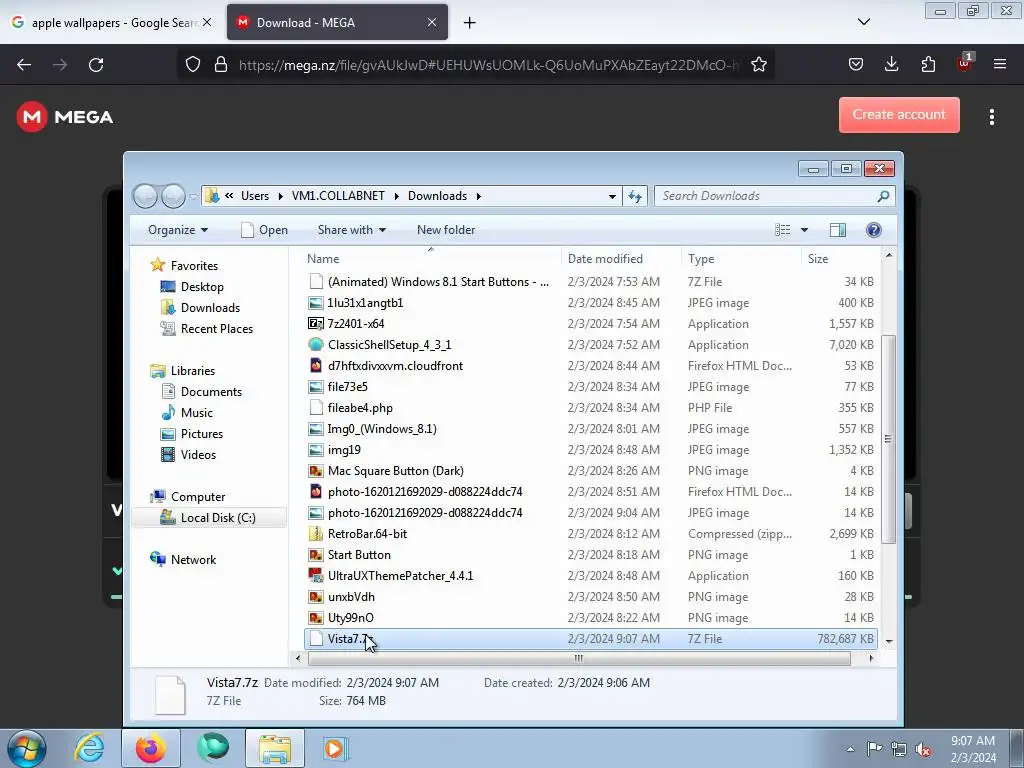Open Documents library
This screenshot has height=768, width=1024.
211,392
